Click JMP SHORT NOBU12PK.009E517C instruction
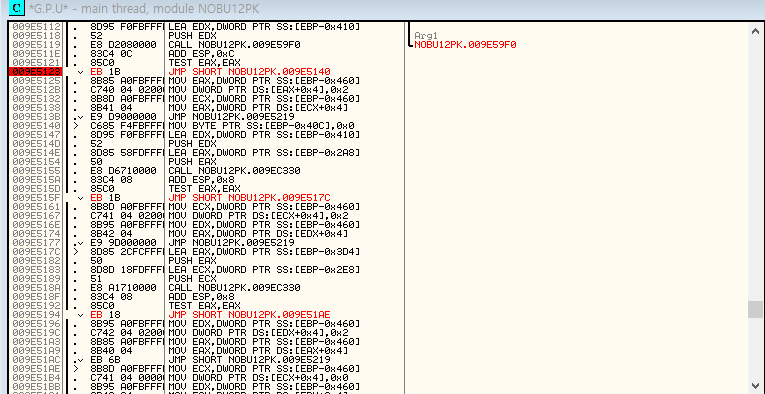 [249, 198]
